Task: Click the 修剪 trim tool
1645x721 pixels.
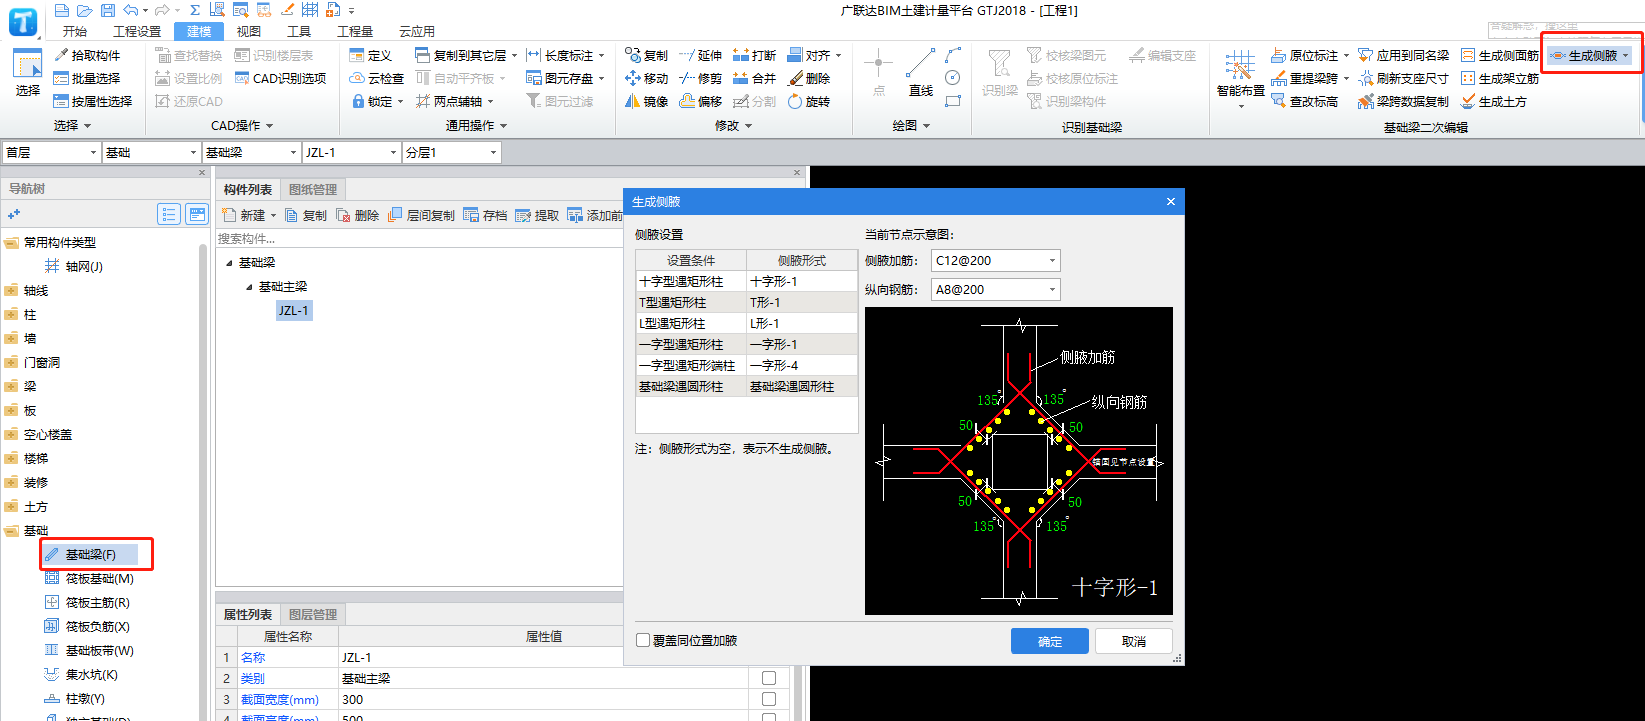Action: (701, 78)
